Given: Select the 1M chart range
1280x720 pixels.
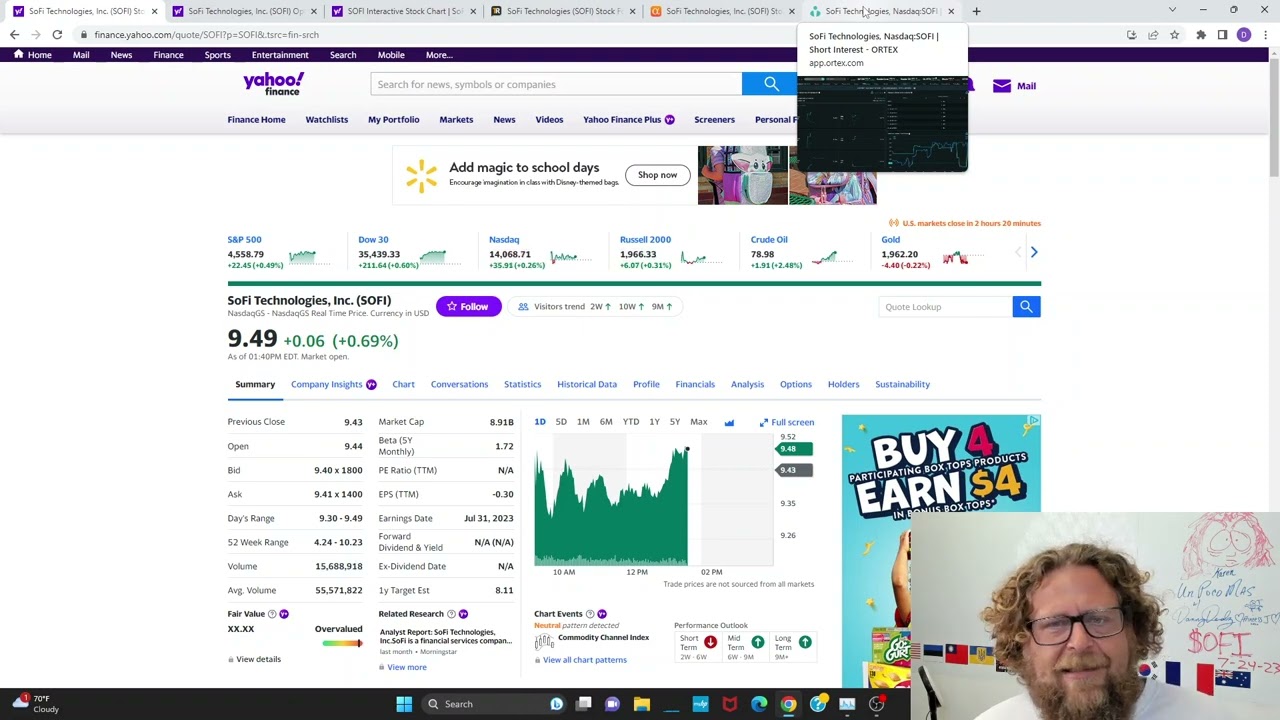Looking at the screenshot, I should pyautogui.click(x=583, y=422).
